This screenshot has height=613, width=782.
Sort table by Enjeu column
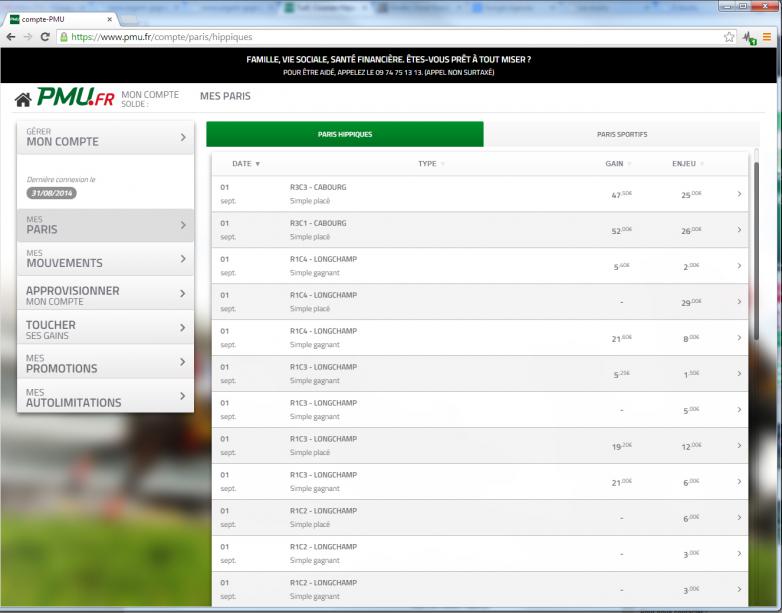[x=688, y=164]
